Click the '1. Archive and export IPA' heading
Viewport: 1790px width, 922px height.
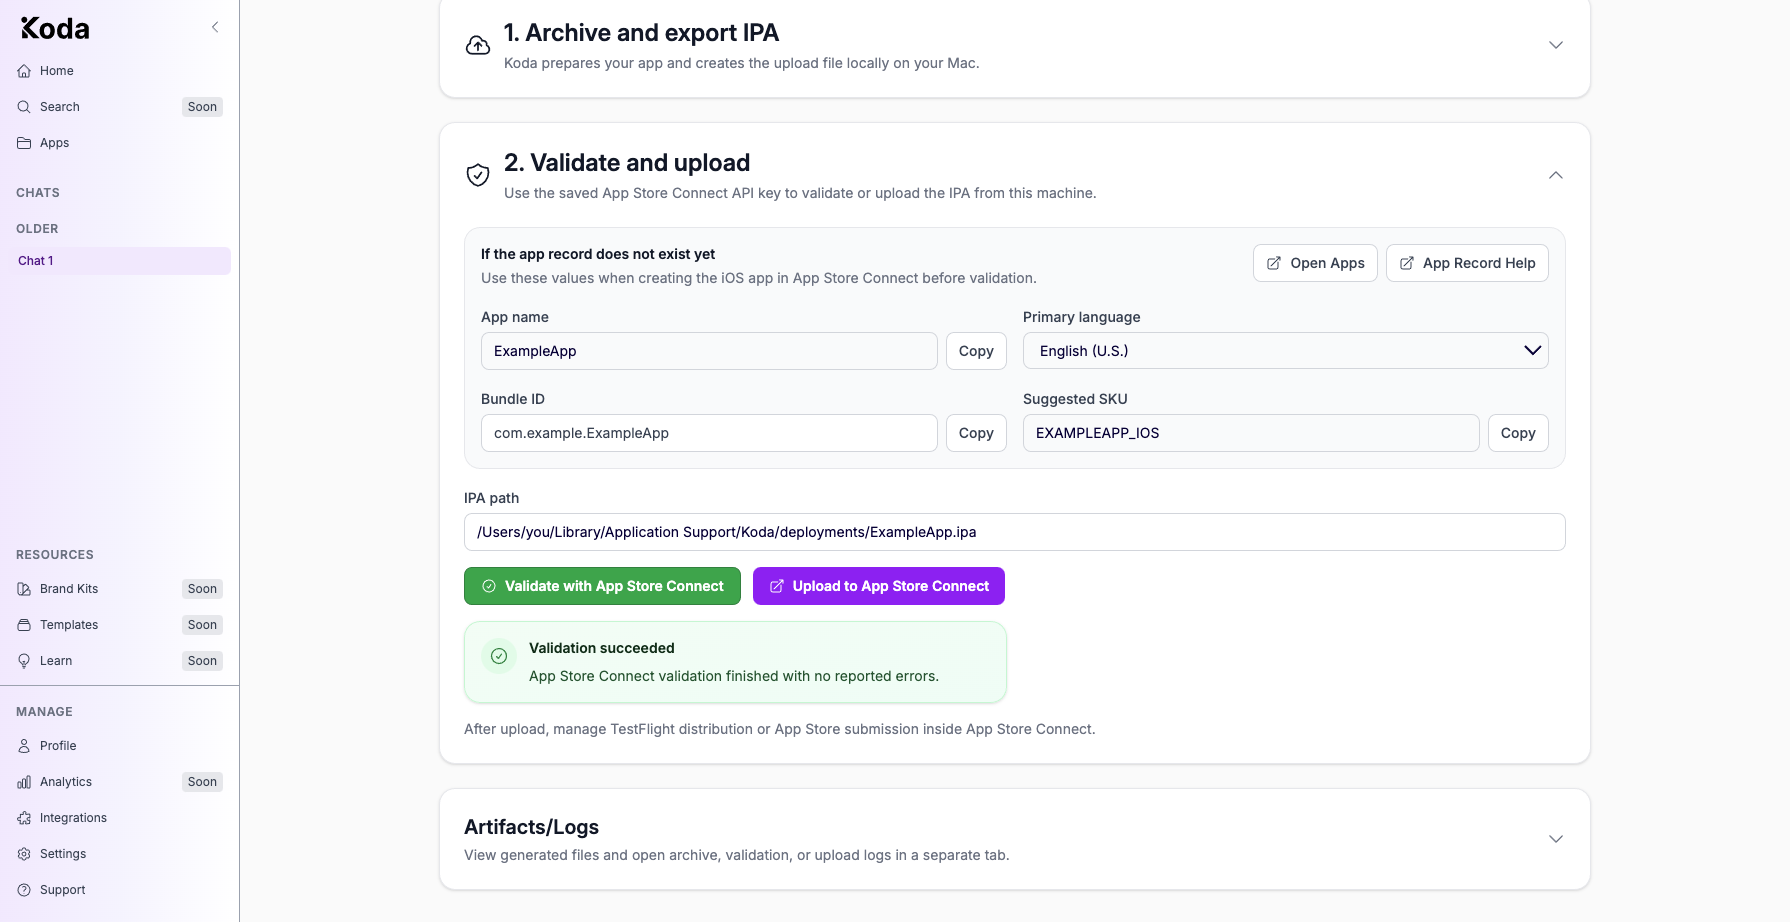tap(641, 33)
